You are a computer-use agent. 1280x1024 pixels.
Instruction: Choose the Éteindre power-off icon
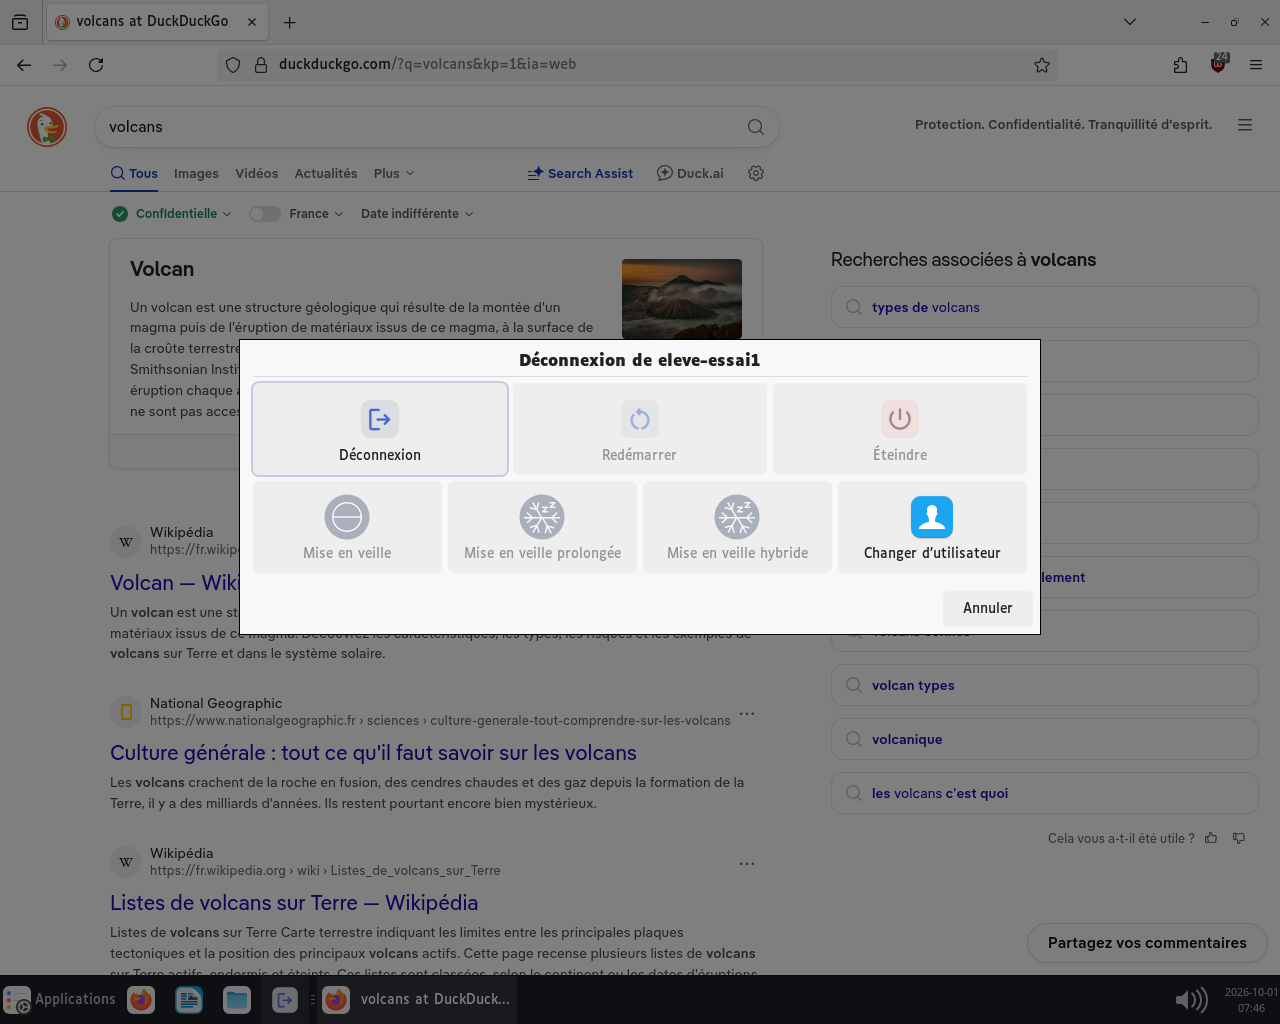pos(900,419)
